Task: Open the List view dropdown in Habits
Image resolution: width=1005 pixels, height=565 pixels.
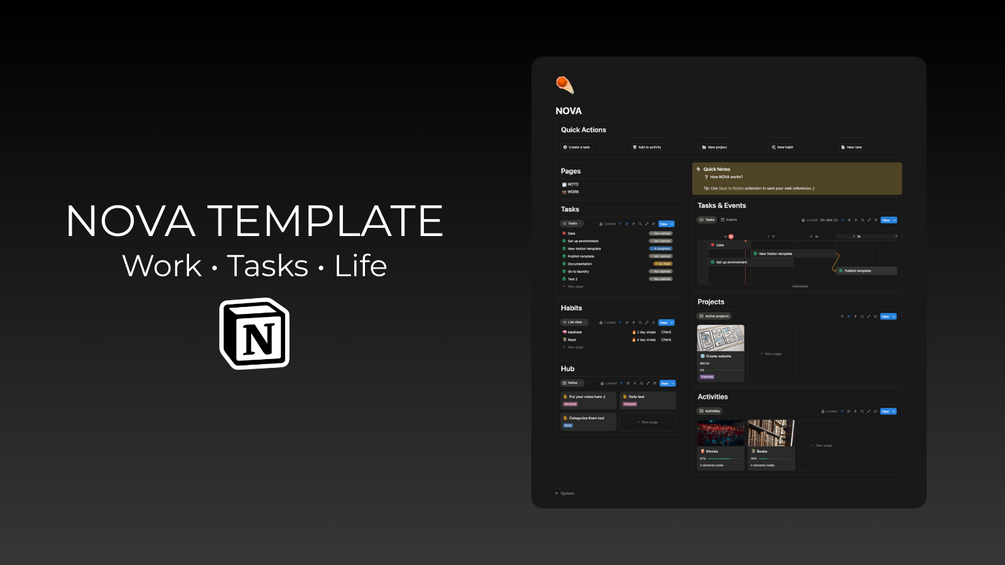Action: pyautogui.click(x=574, y=322)
